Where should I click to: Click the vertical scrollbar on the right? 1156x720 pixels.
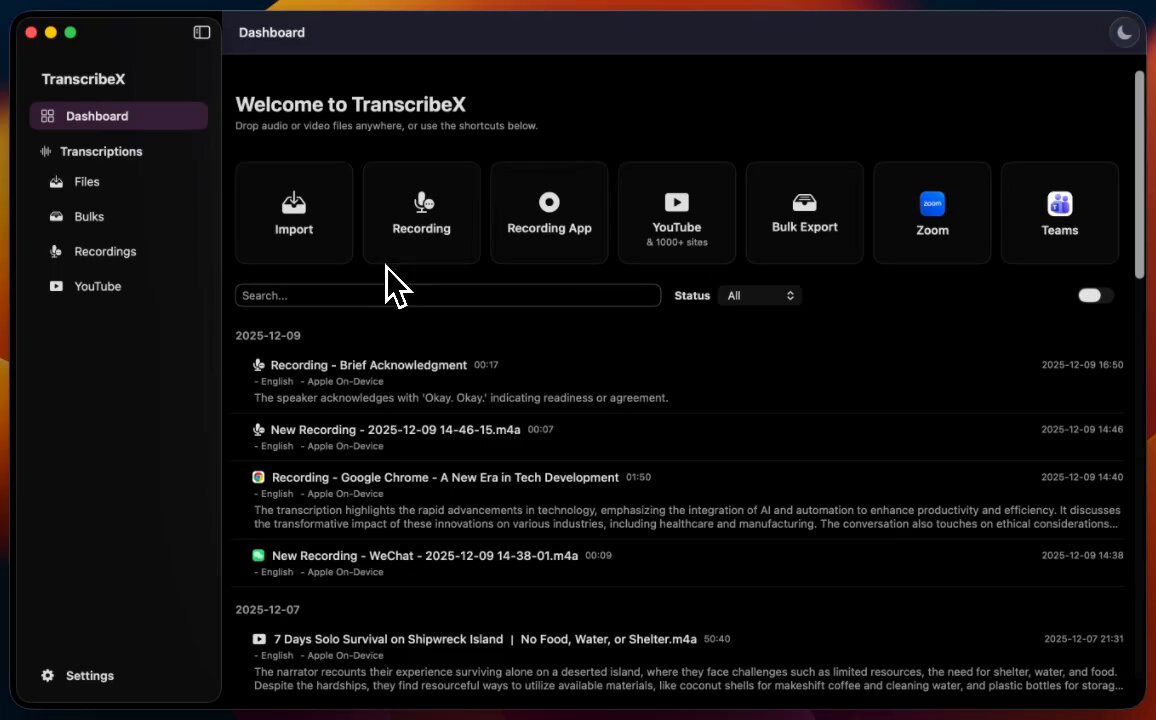click(x=1139, y=175)
